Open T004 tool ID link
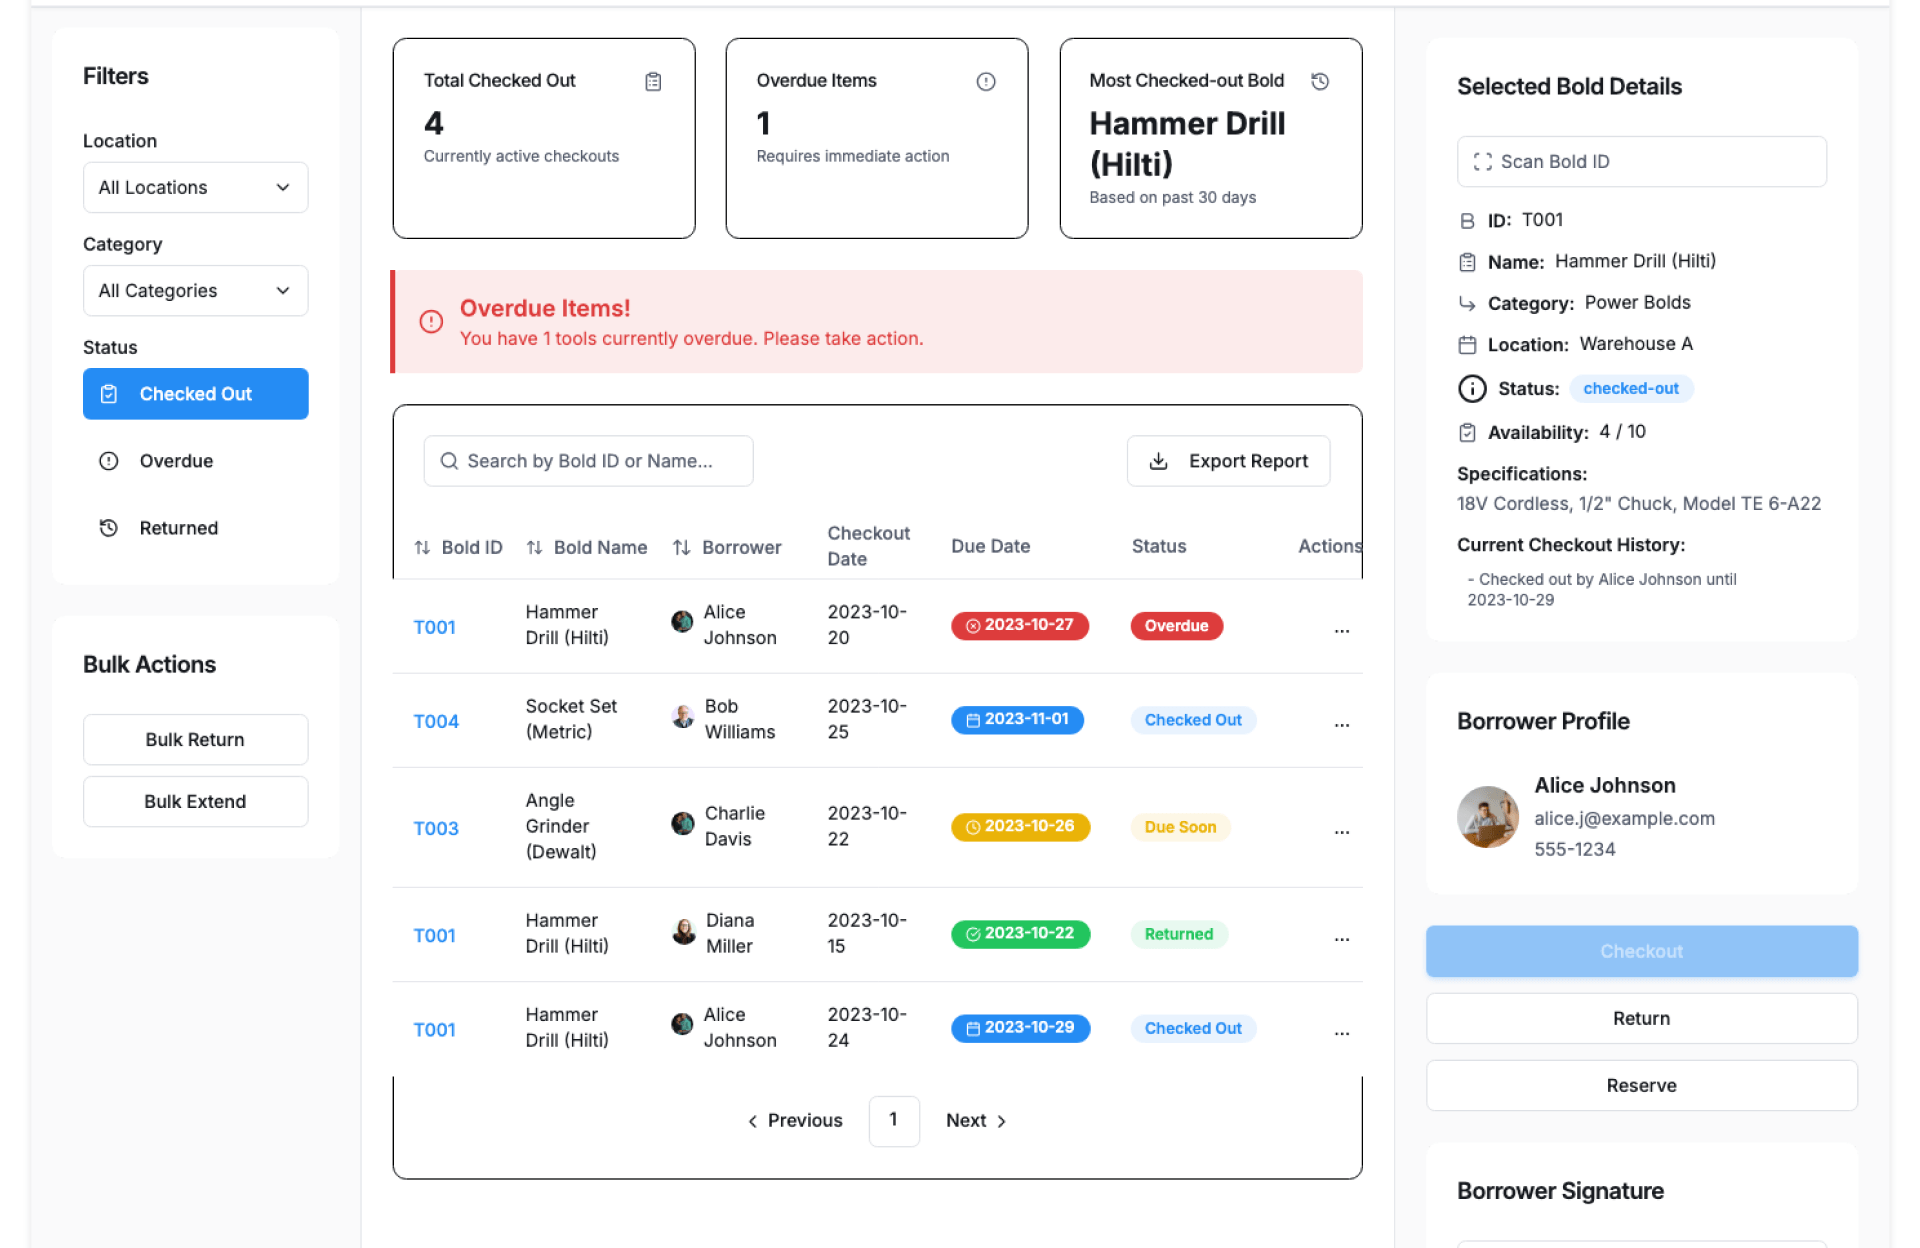1920x1248 pixels. pyautogui.click(x=436, y=722)
